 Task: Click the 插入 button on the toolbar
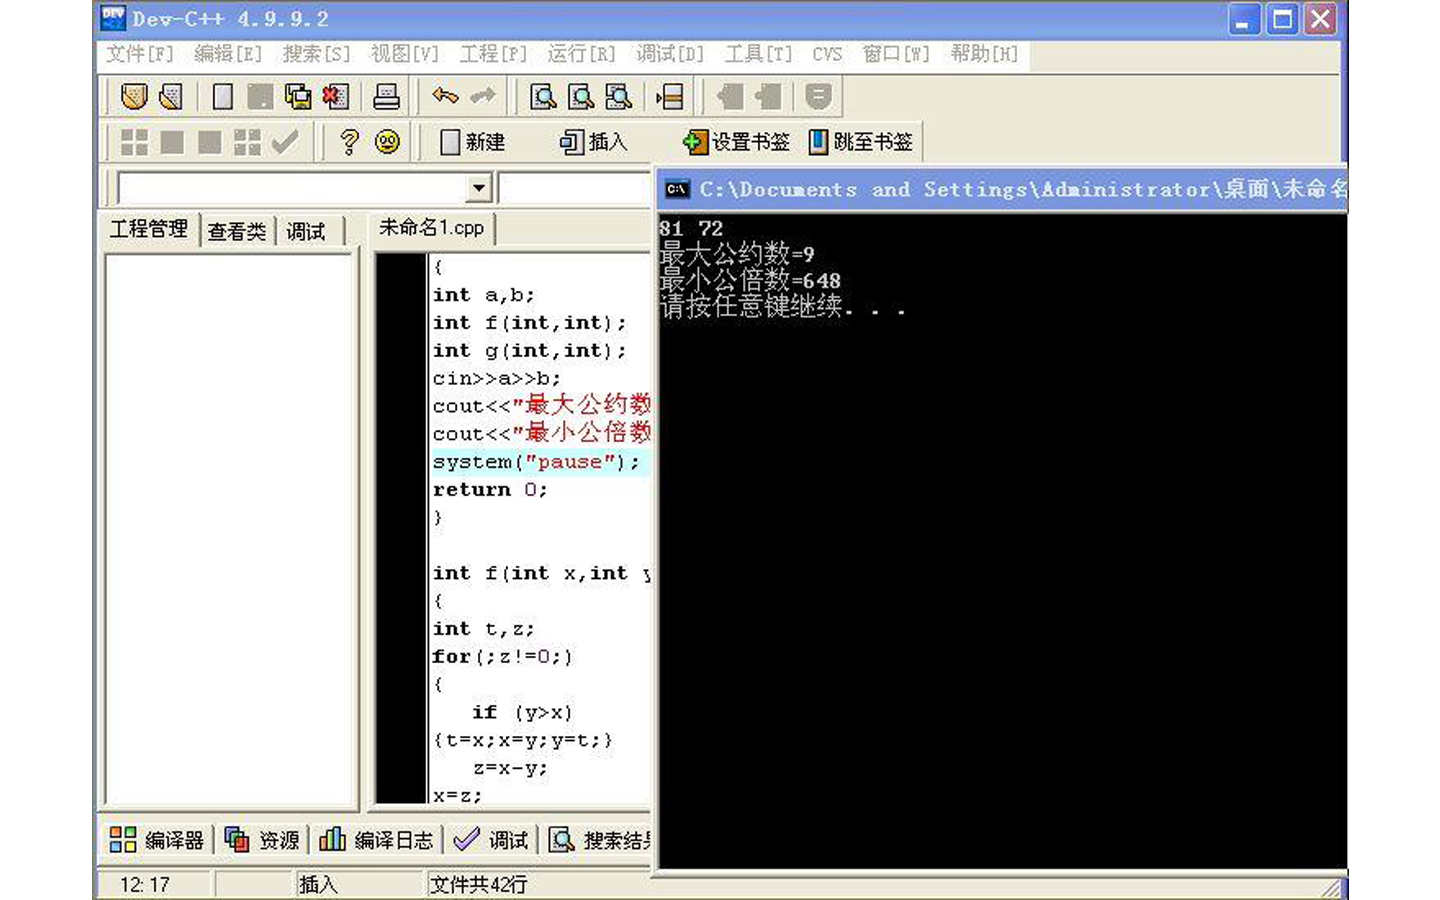click(x=592, y=141)
